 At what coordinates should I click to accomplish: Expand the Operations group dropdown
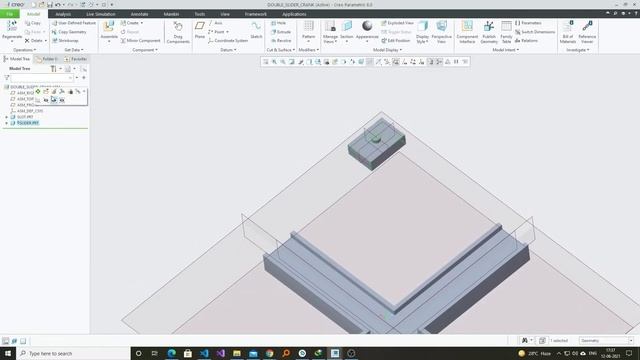(24, 50)
